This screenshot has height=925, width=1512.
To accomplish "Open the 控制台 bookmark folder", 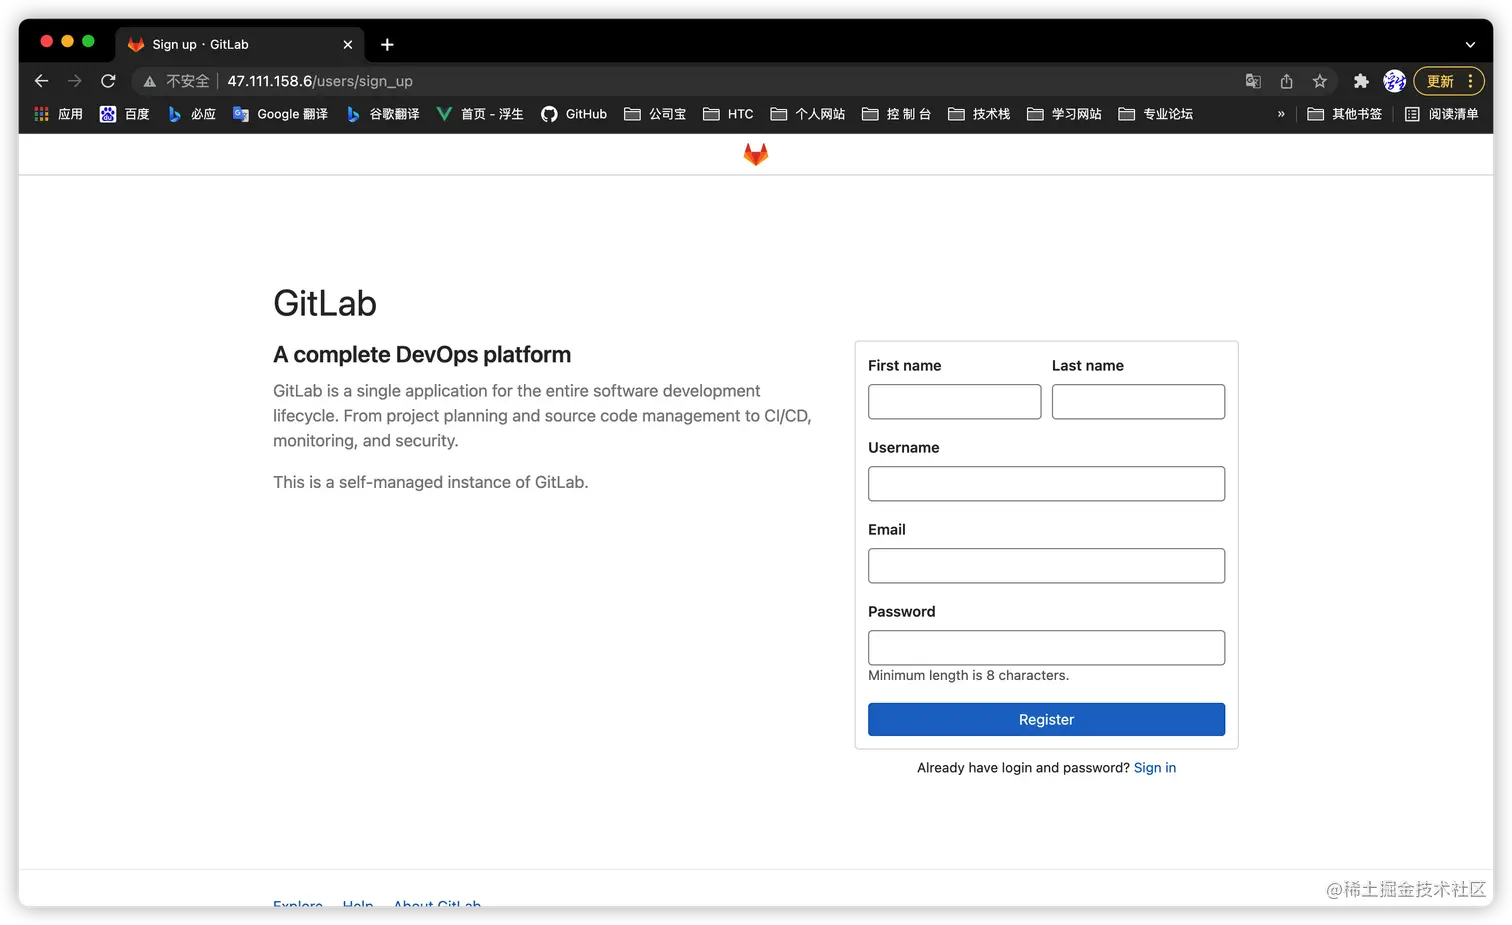I will click(896, 114).
